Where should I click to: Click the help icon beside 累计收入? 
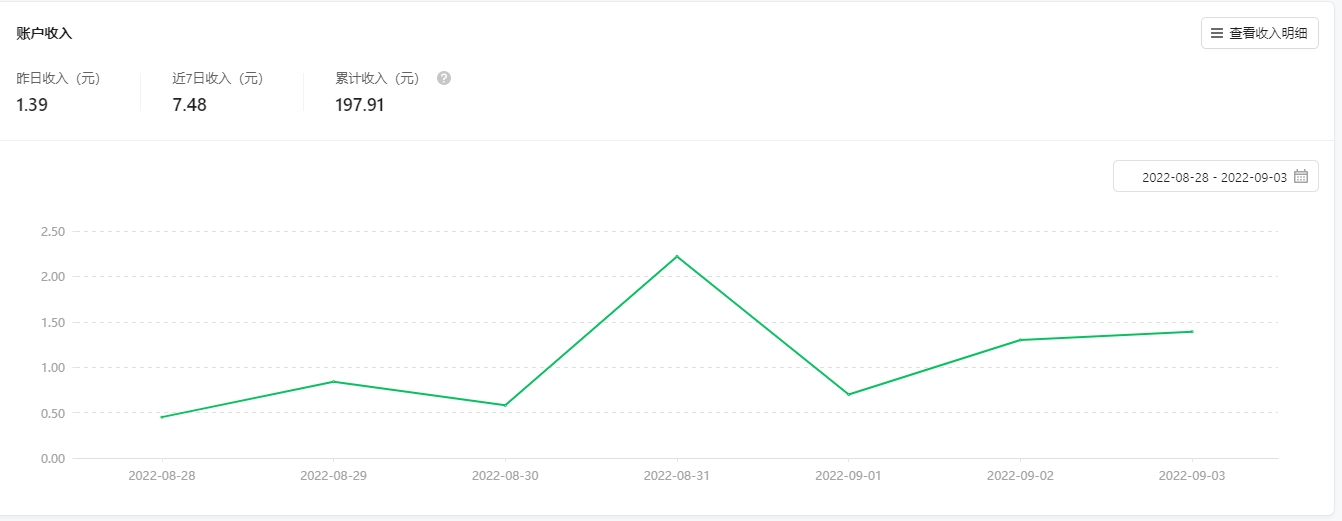(444, 78)
